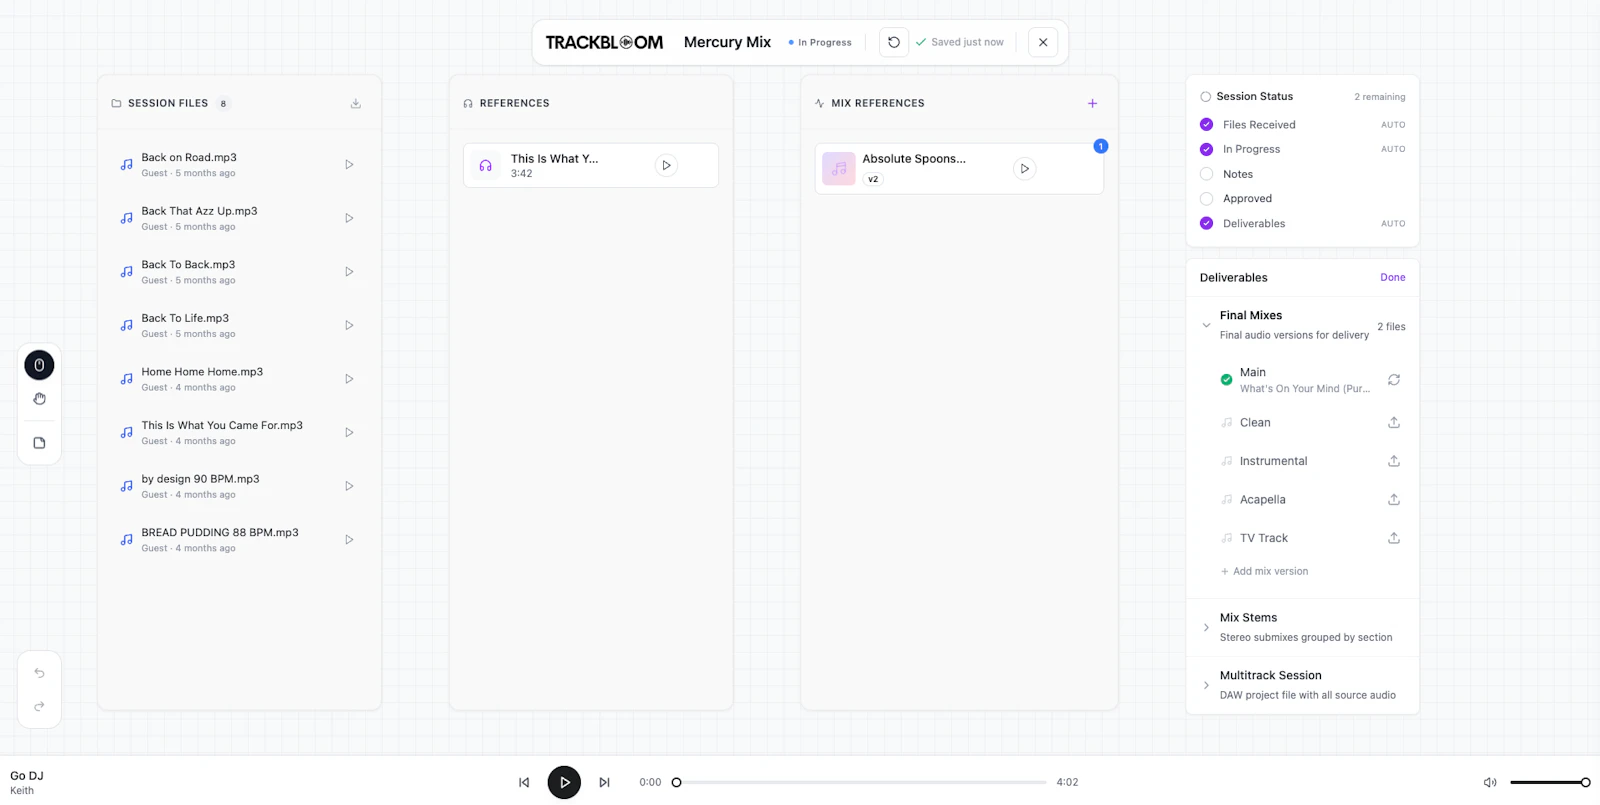This screenshot has width=1600, height=805.
Task: Click the v2 version tag
Action: pos(873,180)
